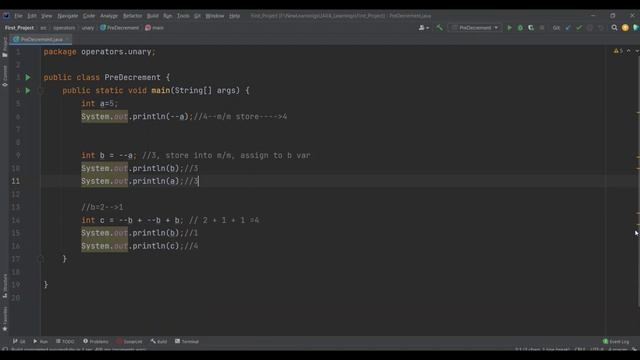Place cursor on line 5 'int a=5;'
This screenshot has height=360, width=640.
[99, 104]
